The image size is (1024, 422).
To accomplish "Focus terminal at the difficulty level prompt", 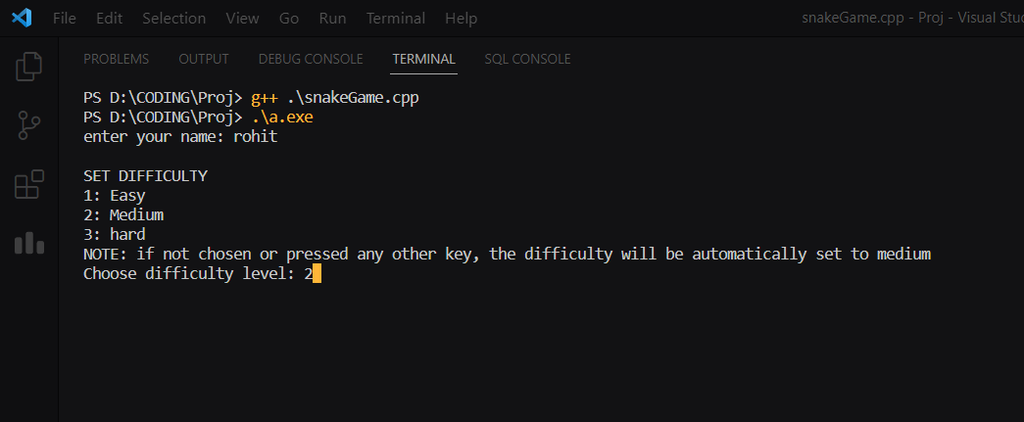I will click(316, 273).
